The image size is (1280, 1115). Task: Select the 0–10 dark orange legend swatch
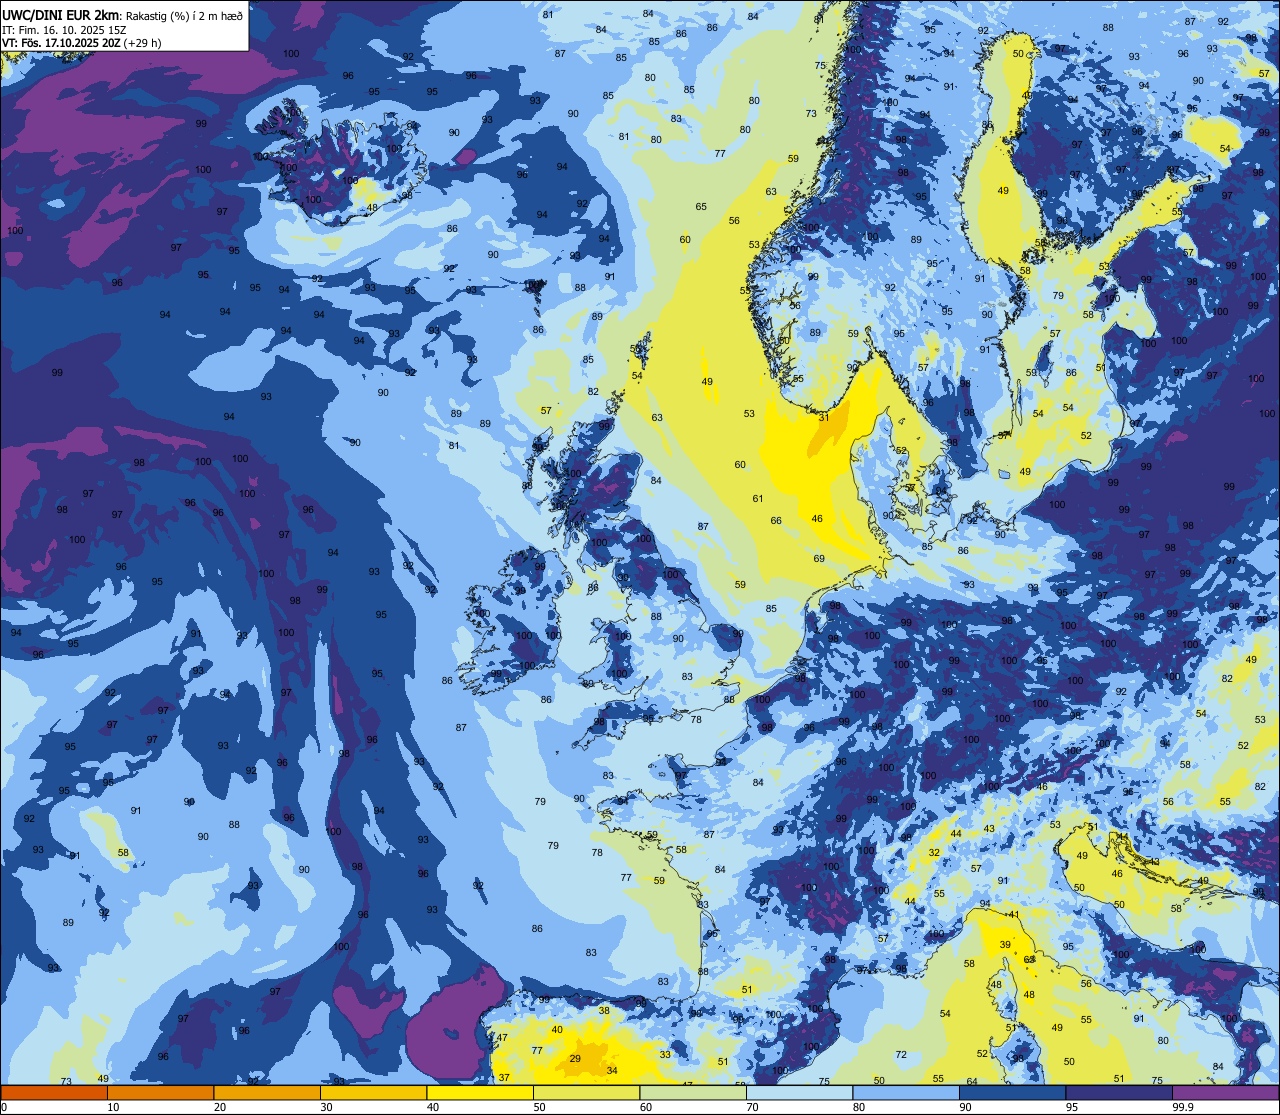pyautogui.click(x=54, y=1092)
